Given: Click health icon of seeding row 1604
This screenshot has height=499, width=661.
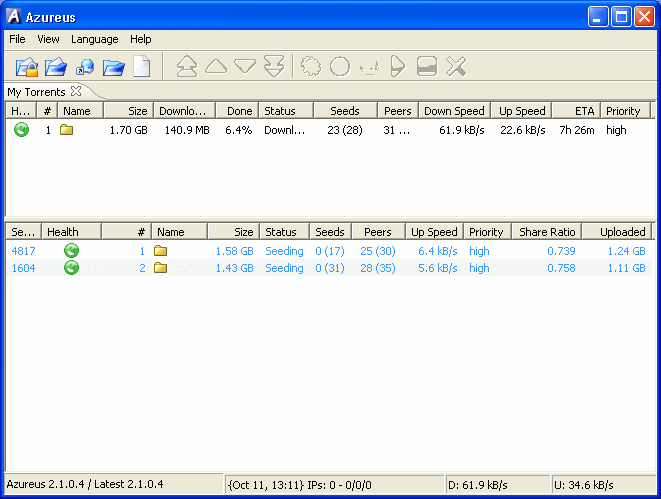Looking at the screenshot, I should pos(71,268).
